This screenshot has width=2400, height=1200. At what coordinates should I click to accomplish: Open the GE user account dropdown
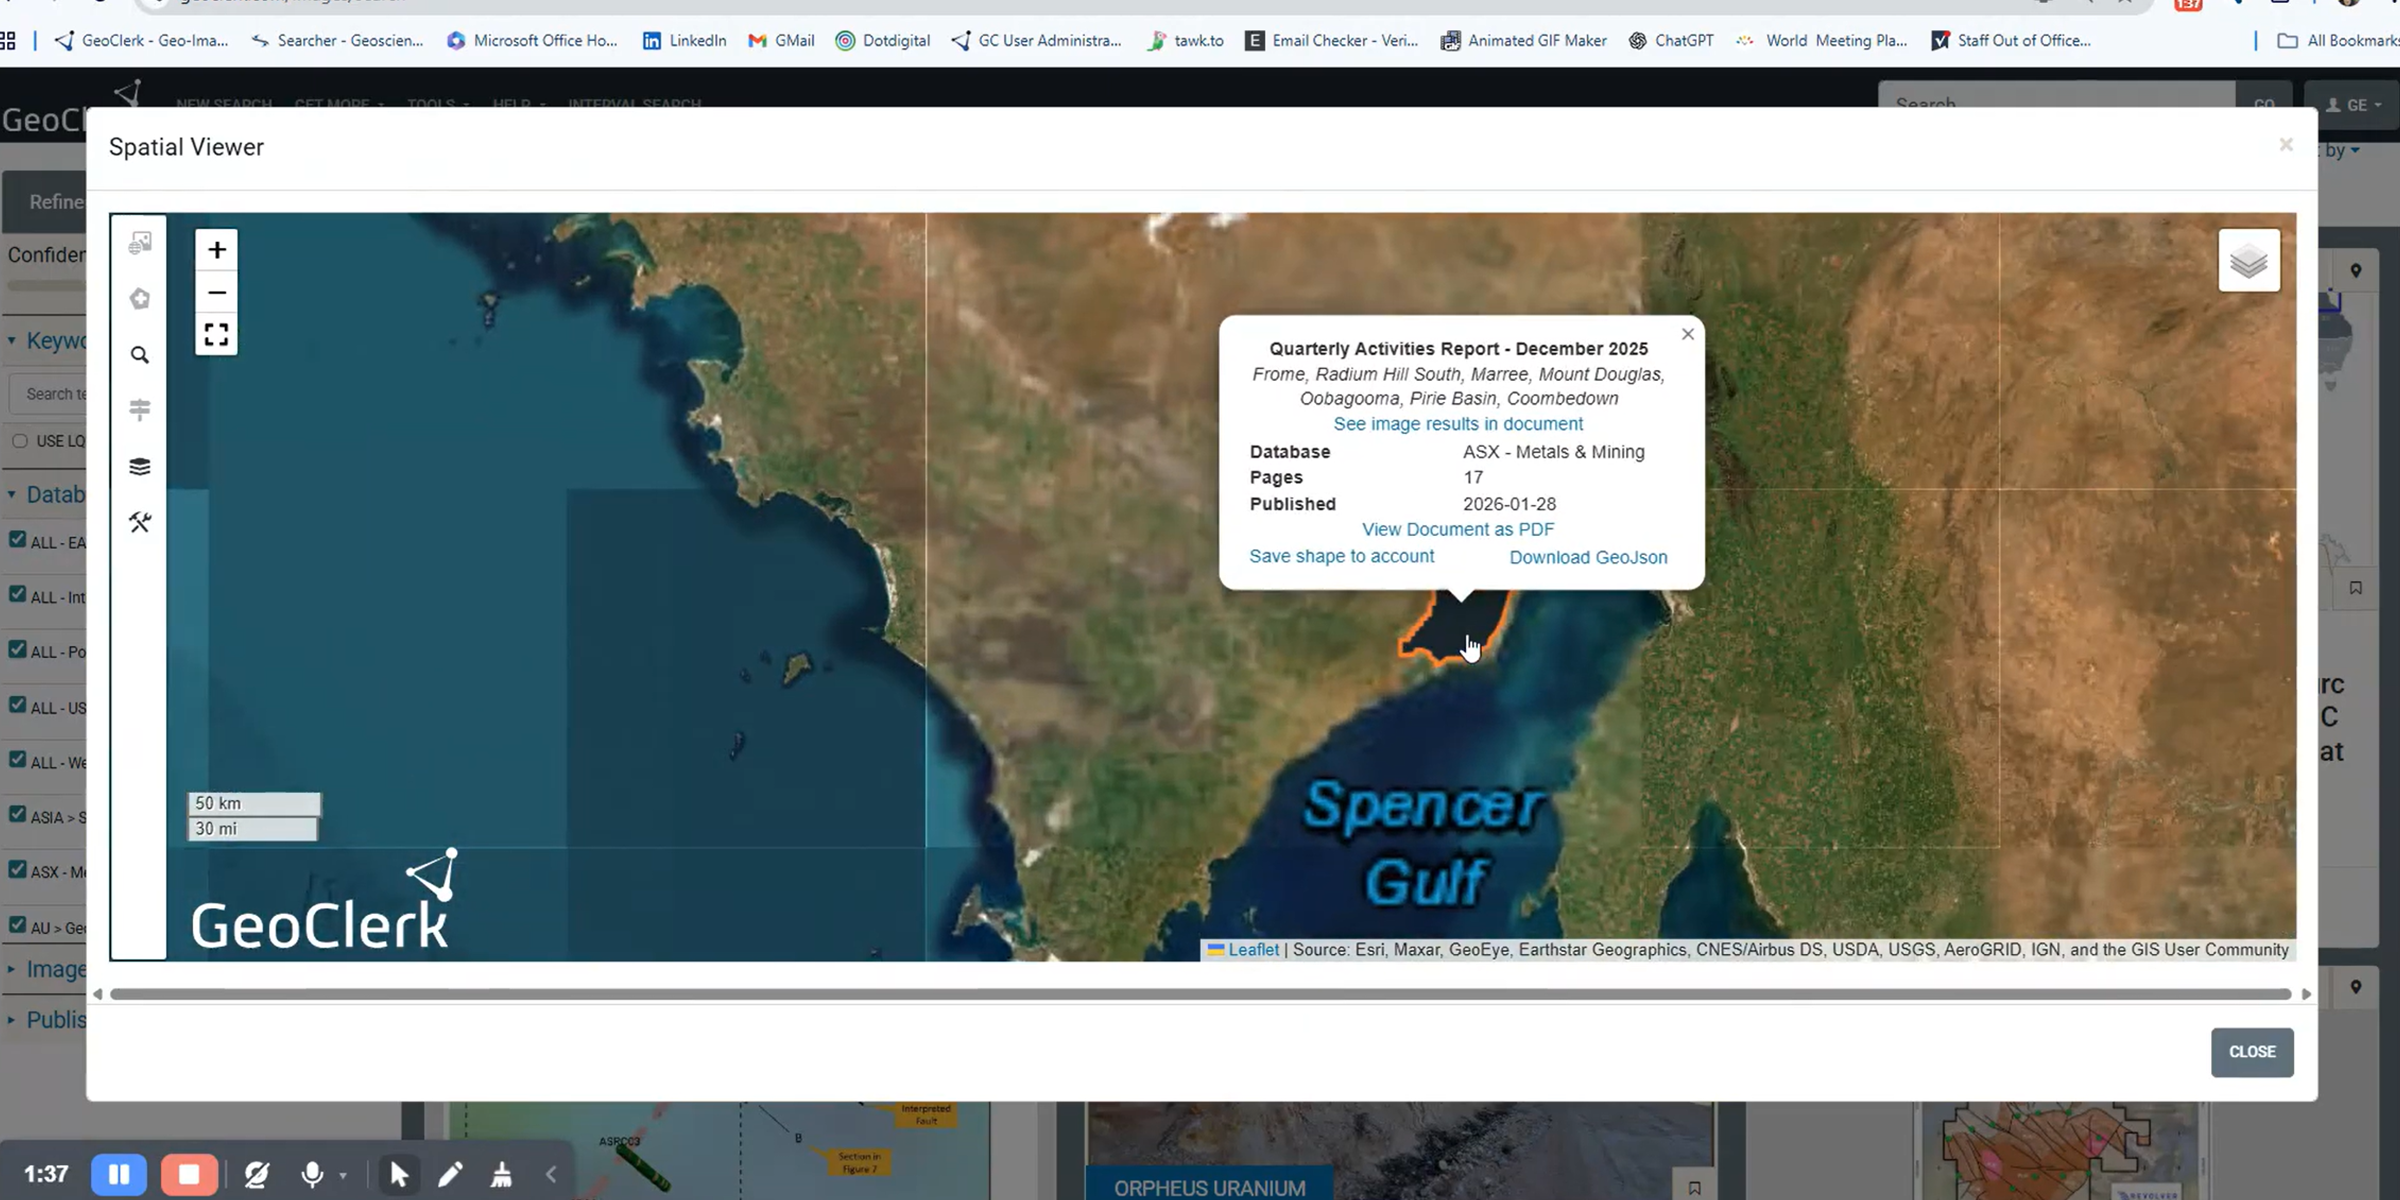pos(2354,104)
